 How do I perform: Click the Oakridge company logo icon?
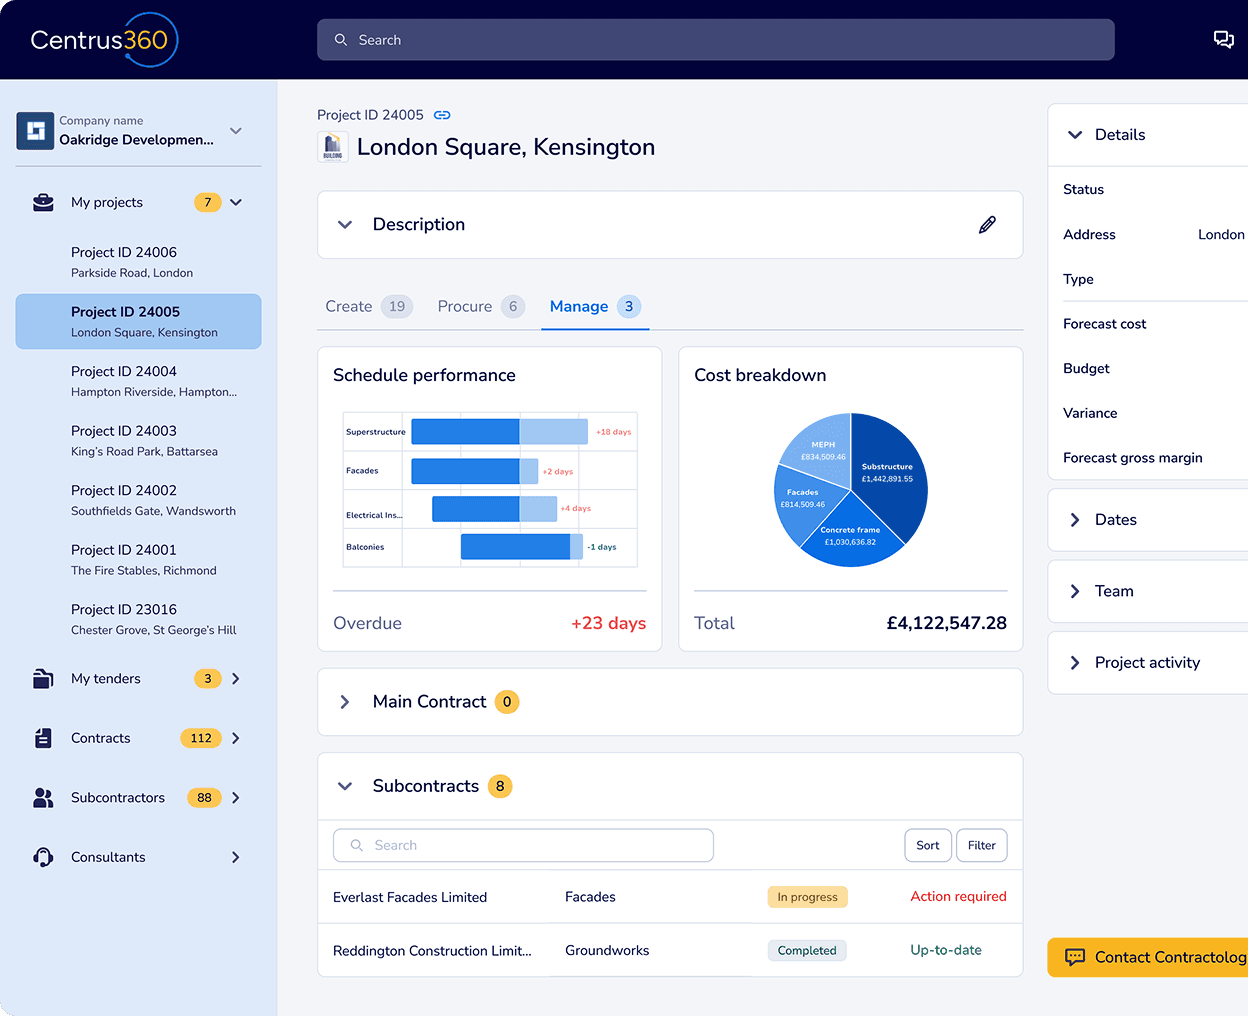tap(35, 131)
